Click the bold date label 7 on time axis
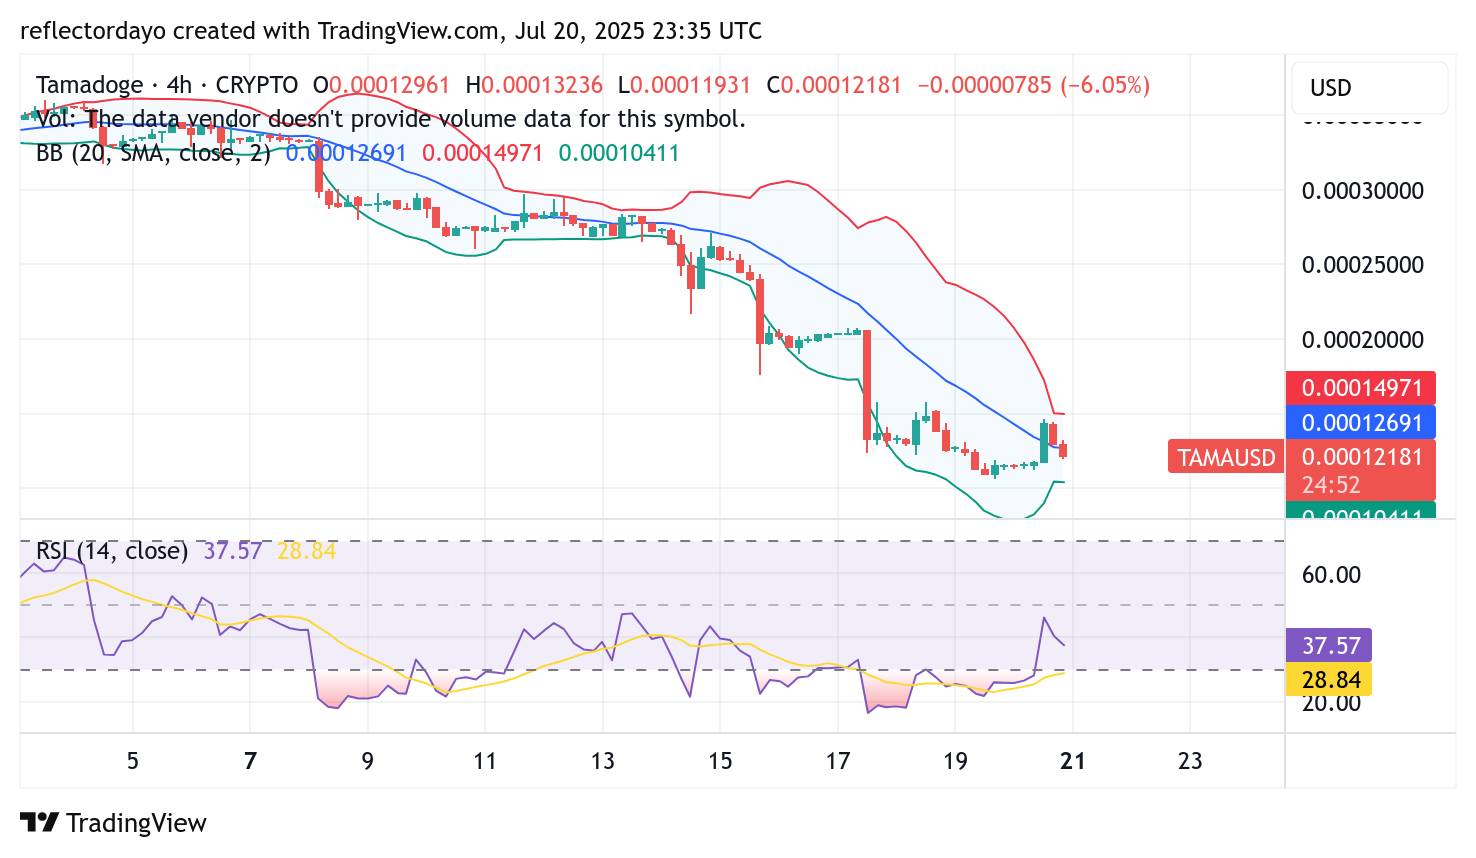The image size is (1476, 858). click(x=250, y=761)
